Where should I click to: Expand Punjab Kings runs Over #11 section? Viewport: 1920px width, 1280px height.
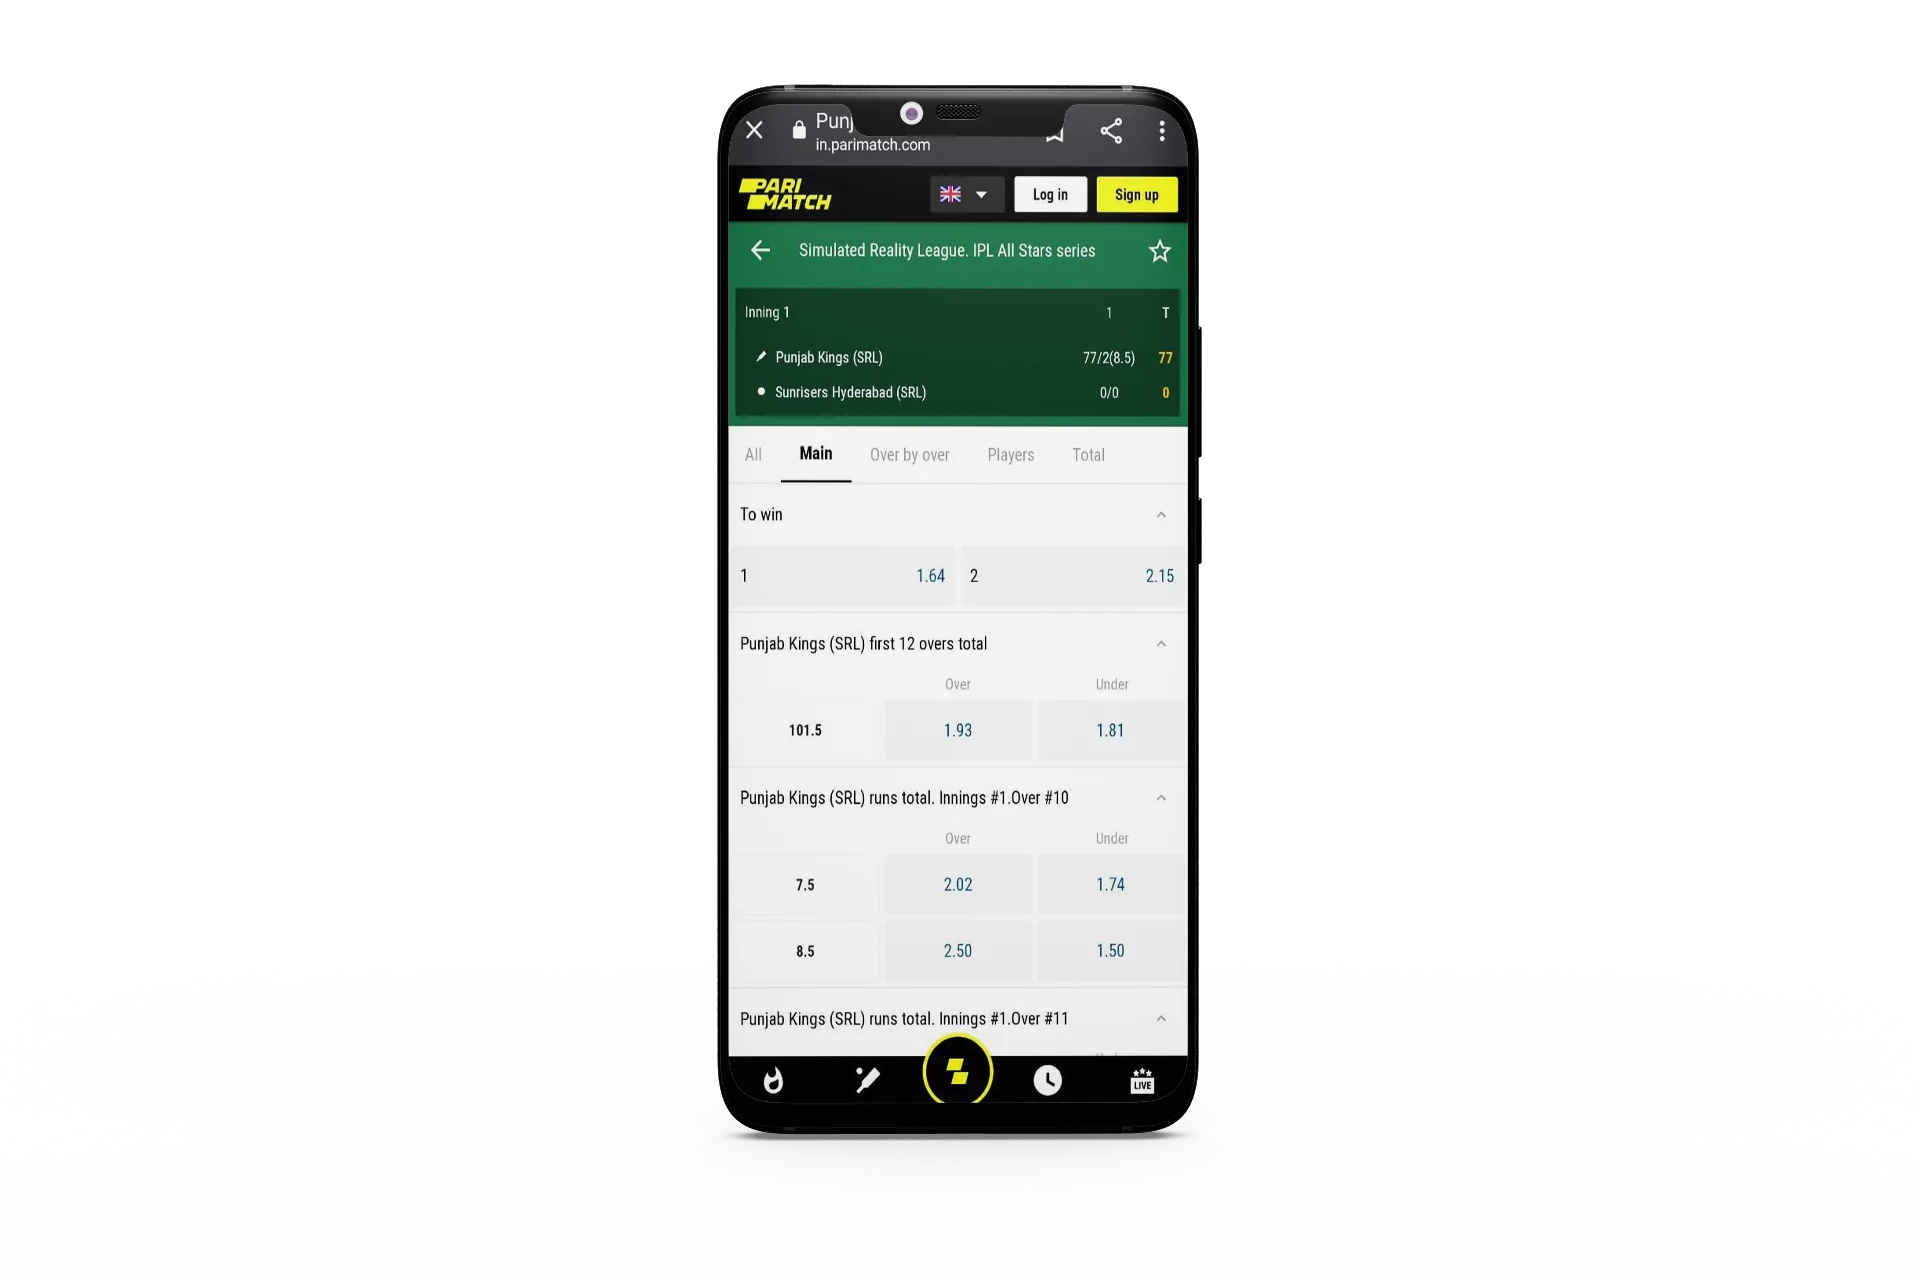1160,1017
